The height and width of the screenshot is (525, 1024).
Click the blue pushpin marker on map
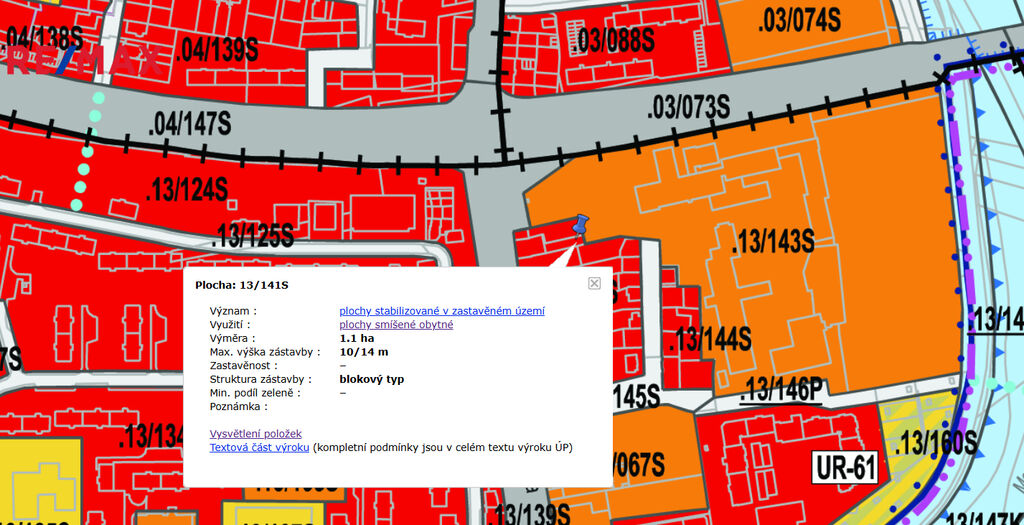click(581, 226)
